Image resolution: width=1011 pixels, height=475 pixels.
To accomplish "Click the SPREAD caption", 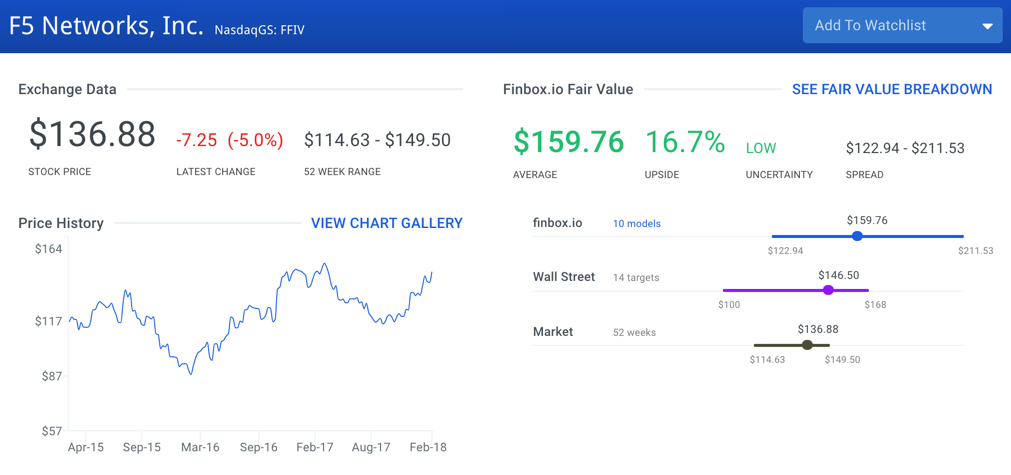I will coord(865,175).
